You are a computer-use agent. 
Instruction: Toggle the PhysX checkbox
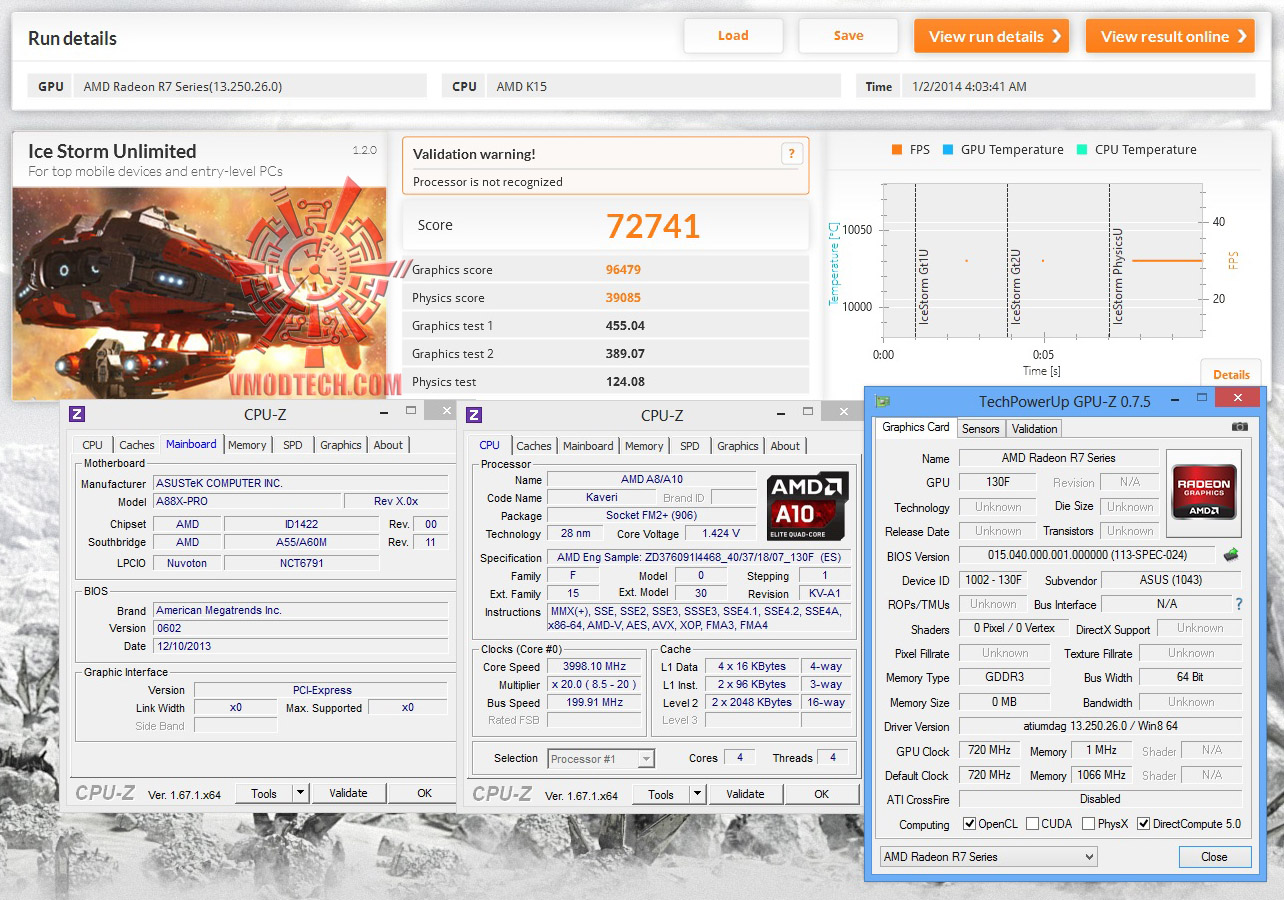click(1088, 824)
